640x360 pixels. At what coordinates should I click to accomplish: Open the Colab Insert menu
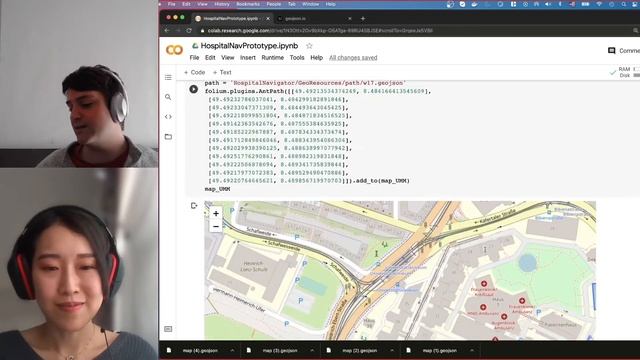[x=248, y=58]
